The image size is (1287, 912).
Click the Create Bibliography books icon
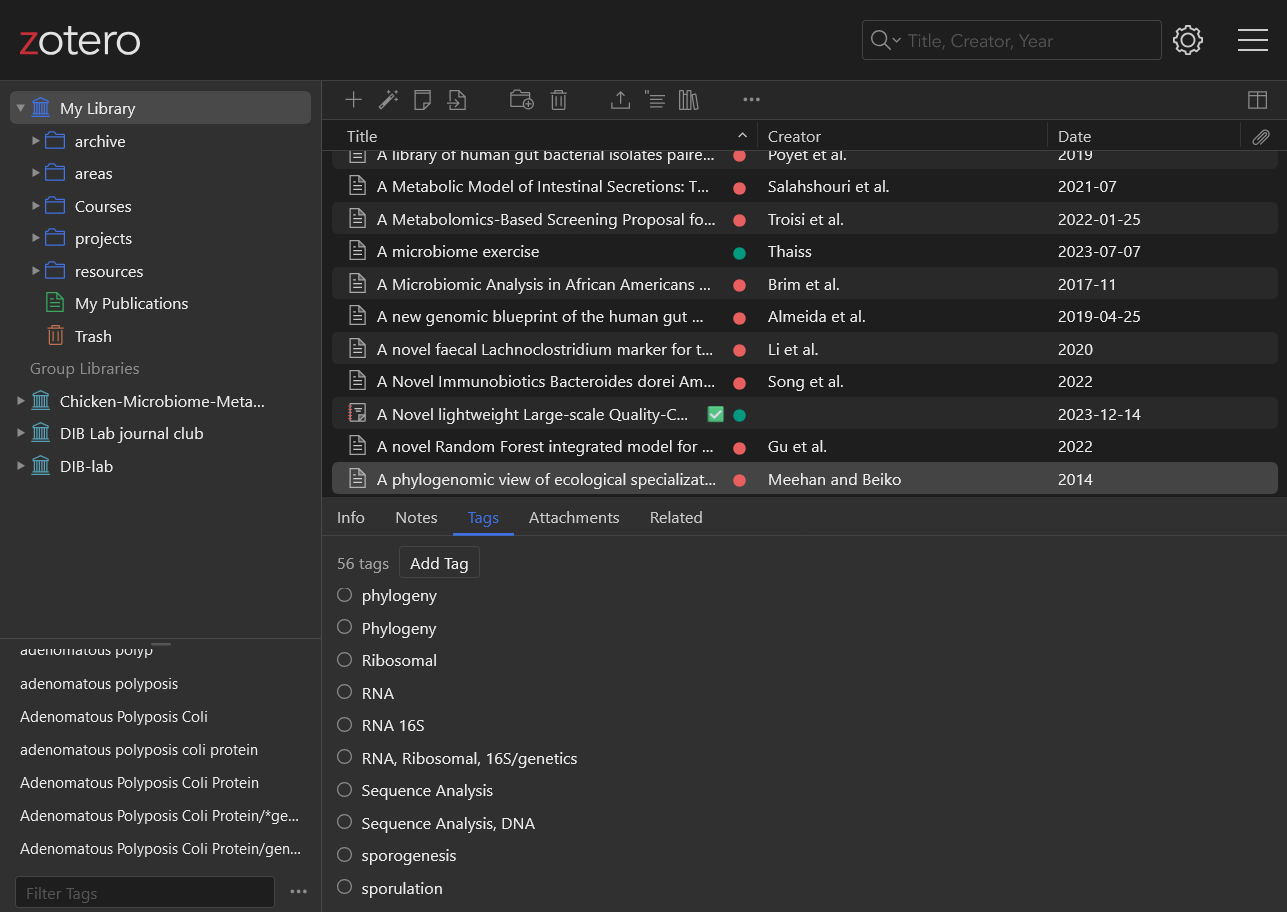688,99
